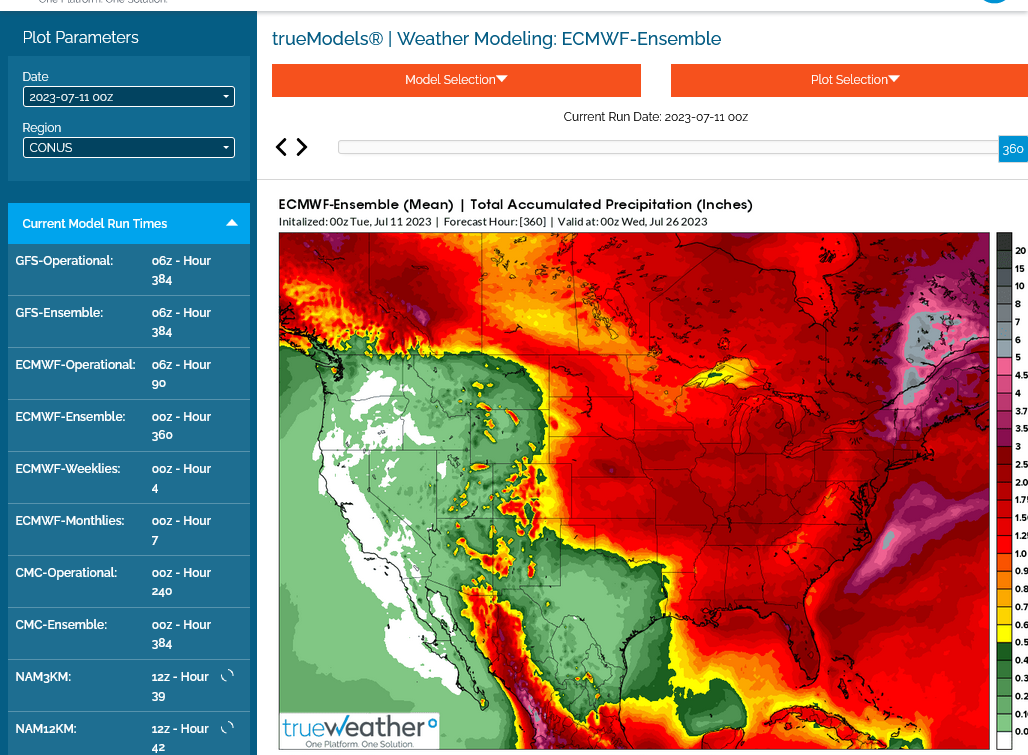Select NAM3KM model run row
Viewport: 1028px width, 755px height.
click(129, 686)
